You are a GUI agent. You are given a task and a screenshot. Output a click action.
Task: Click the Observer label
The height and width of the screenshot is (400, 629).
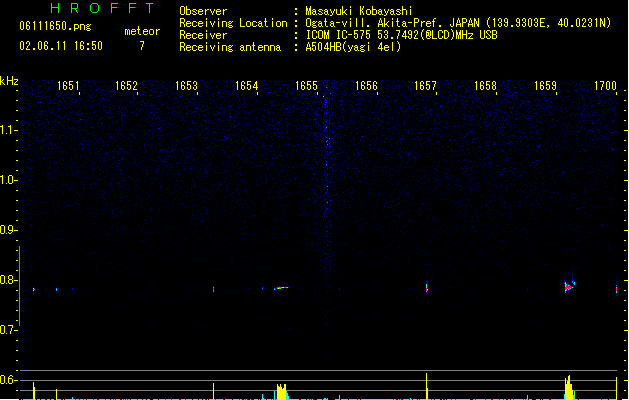[x=203, y=11]
